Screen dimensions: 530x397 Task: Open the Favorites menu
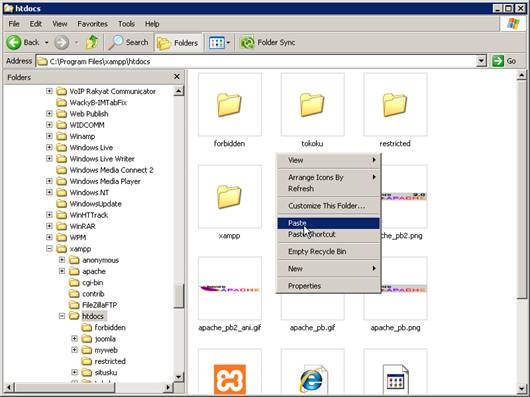click(92, 24)
